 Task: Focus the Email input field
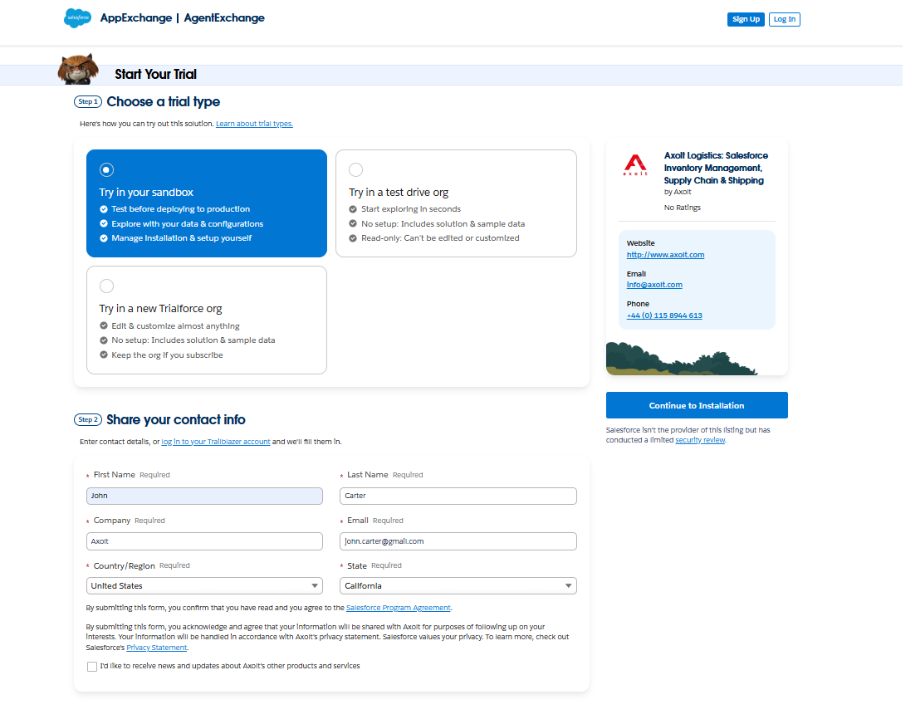(458, 541)
